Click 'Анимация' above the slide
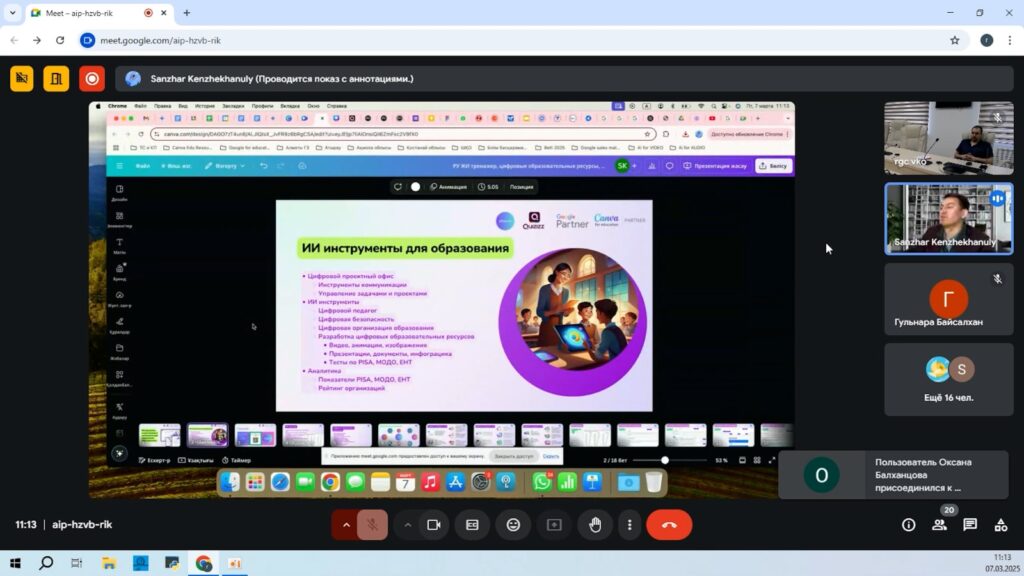The image size is (1024, 576). [x=448, y=187]
